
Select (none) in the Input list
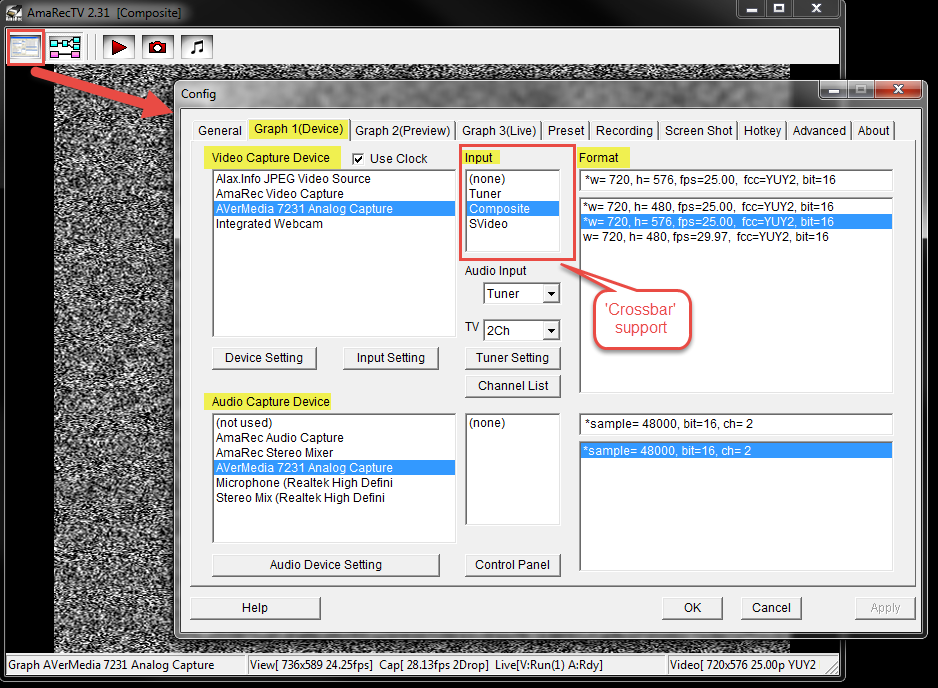513,179
